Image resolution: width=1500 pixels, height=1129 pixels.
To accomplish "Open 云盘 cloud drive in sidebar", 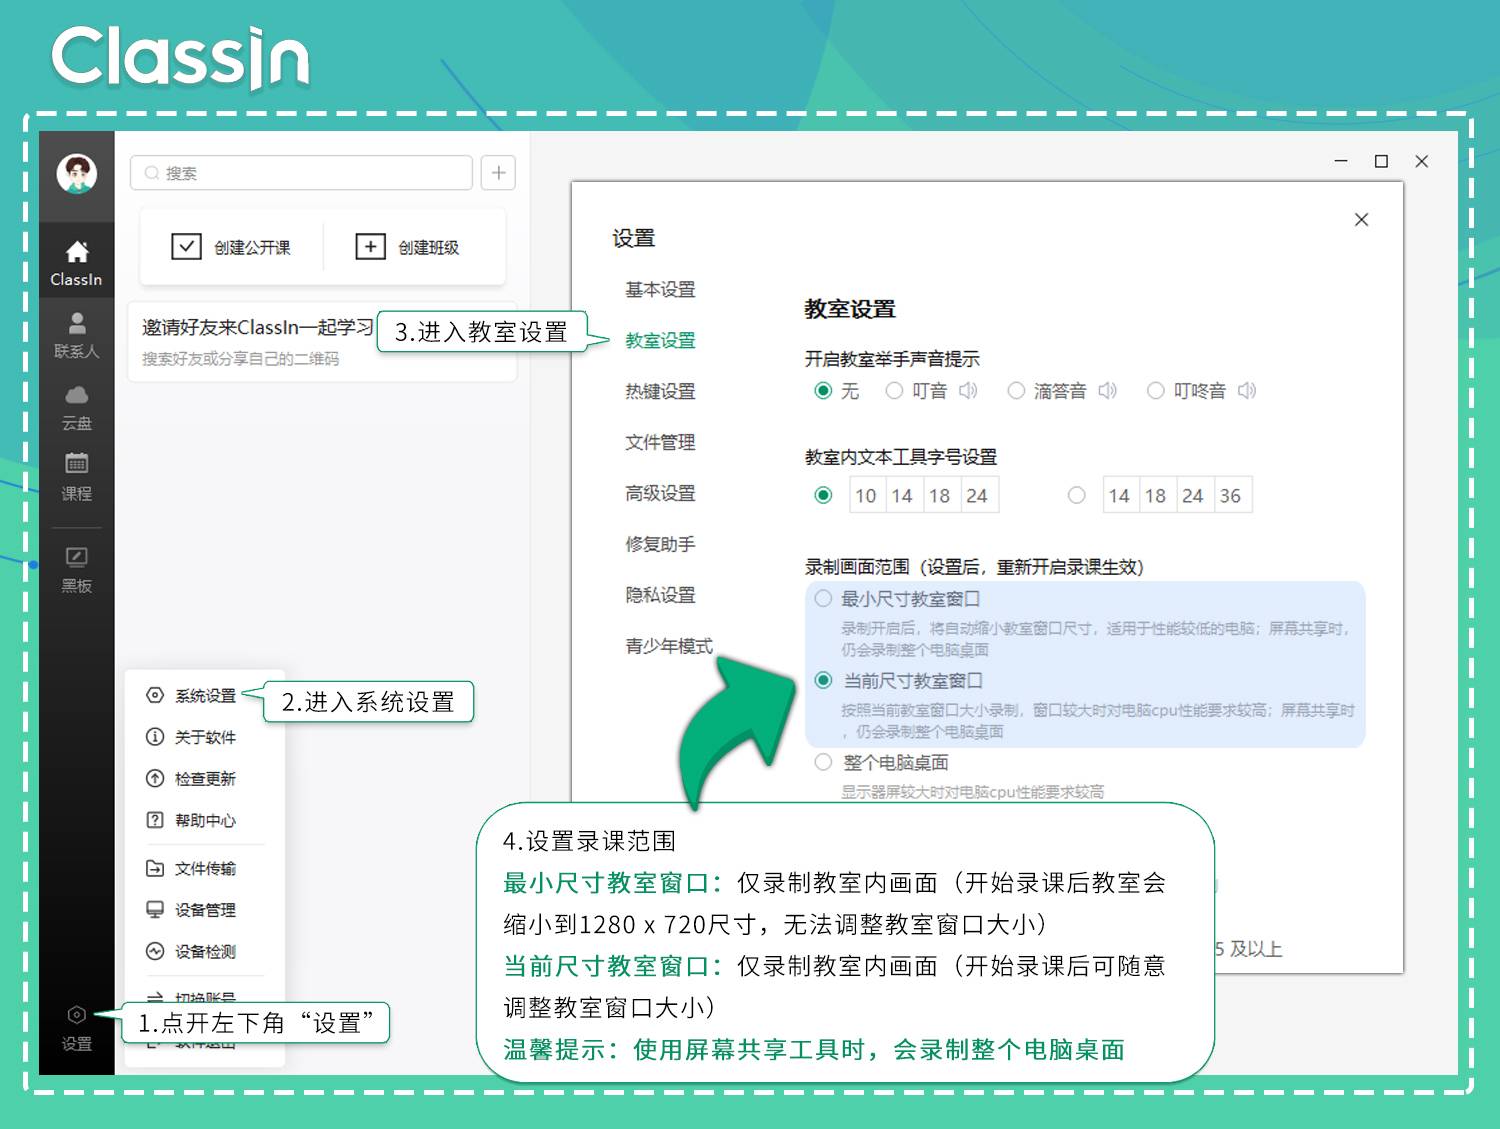I will (x=76, y=408).
